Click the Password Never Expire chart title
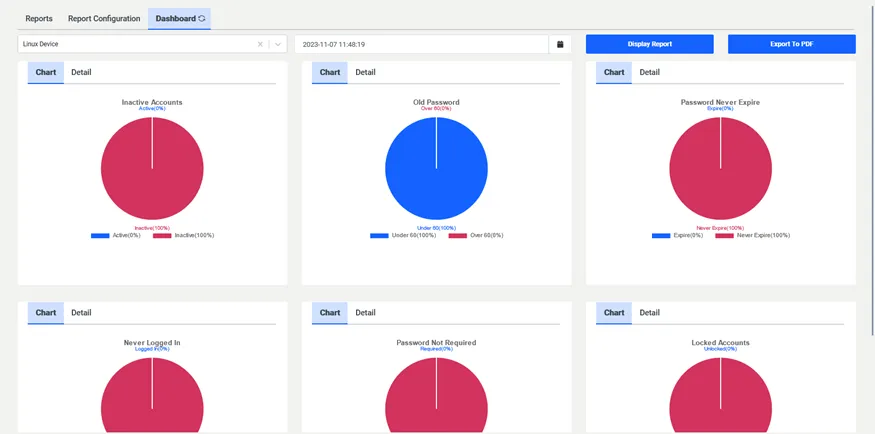 [x=720, y=102]
